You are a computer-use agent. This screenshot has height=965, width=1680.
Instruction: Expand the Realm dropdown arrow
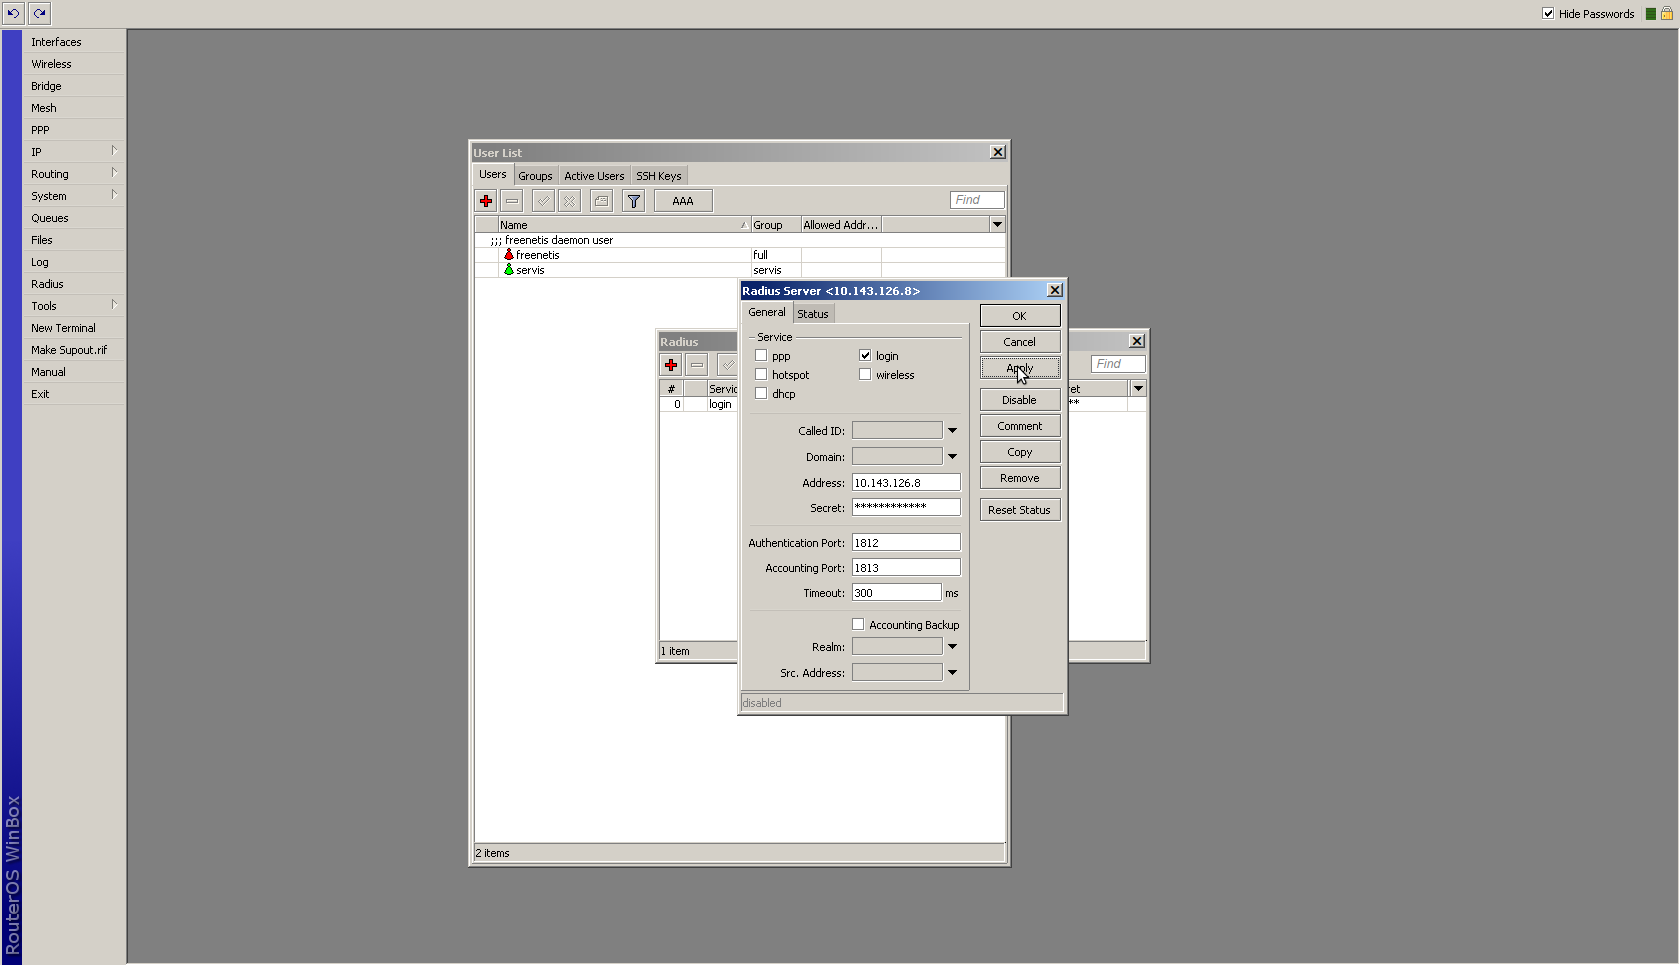[x=952, y=647]
